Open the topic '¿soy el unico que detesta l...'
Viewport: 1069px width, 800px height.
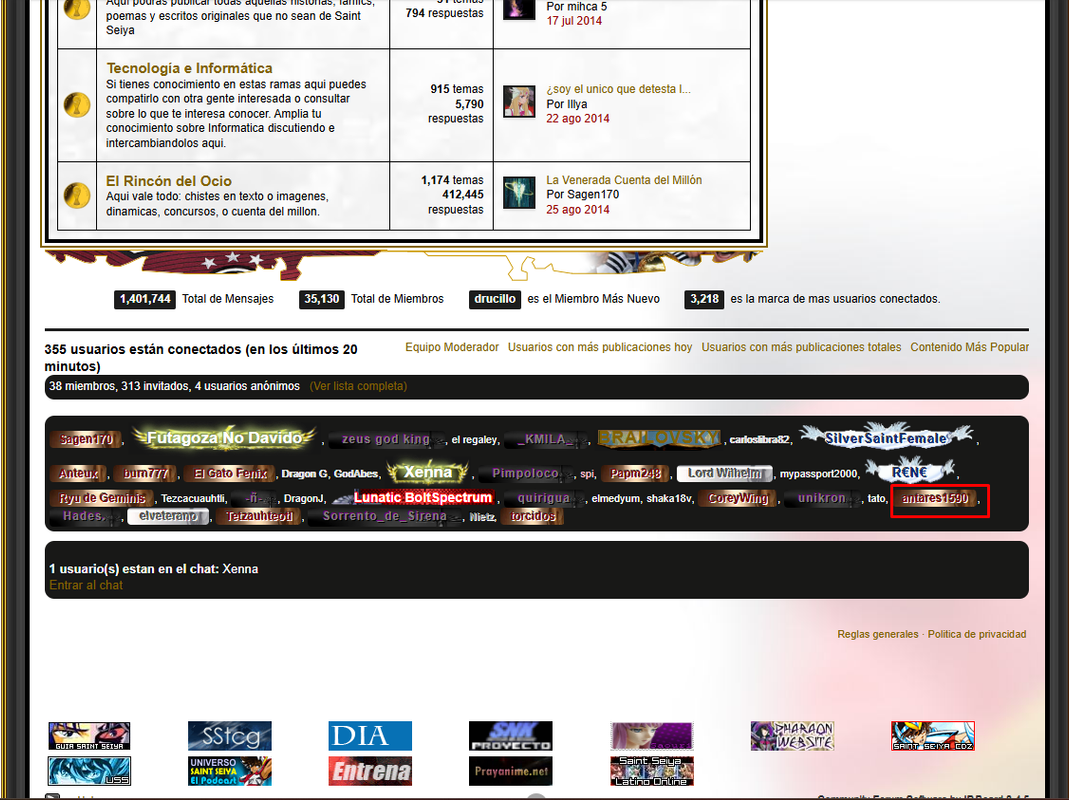click(618, 89)
